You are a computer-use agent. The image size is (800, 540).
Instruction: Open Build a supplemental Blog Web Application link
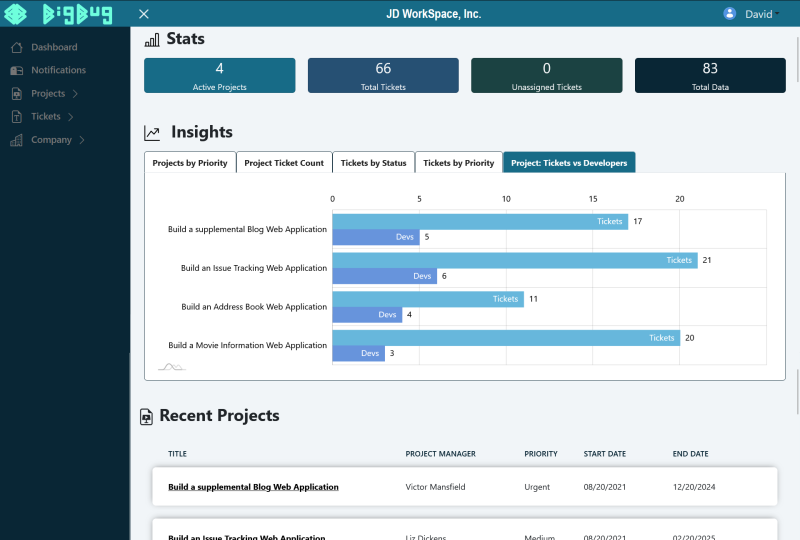[x=253, y=487]
